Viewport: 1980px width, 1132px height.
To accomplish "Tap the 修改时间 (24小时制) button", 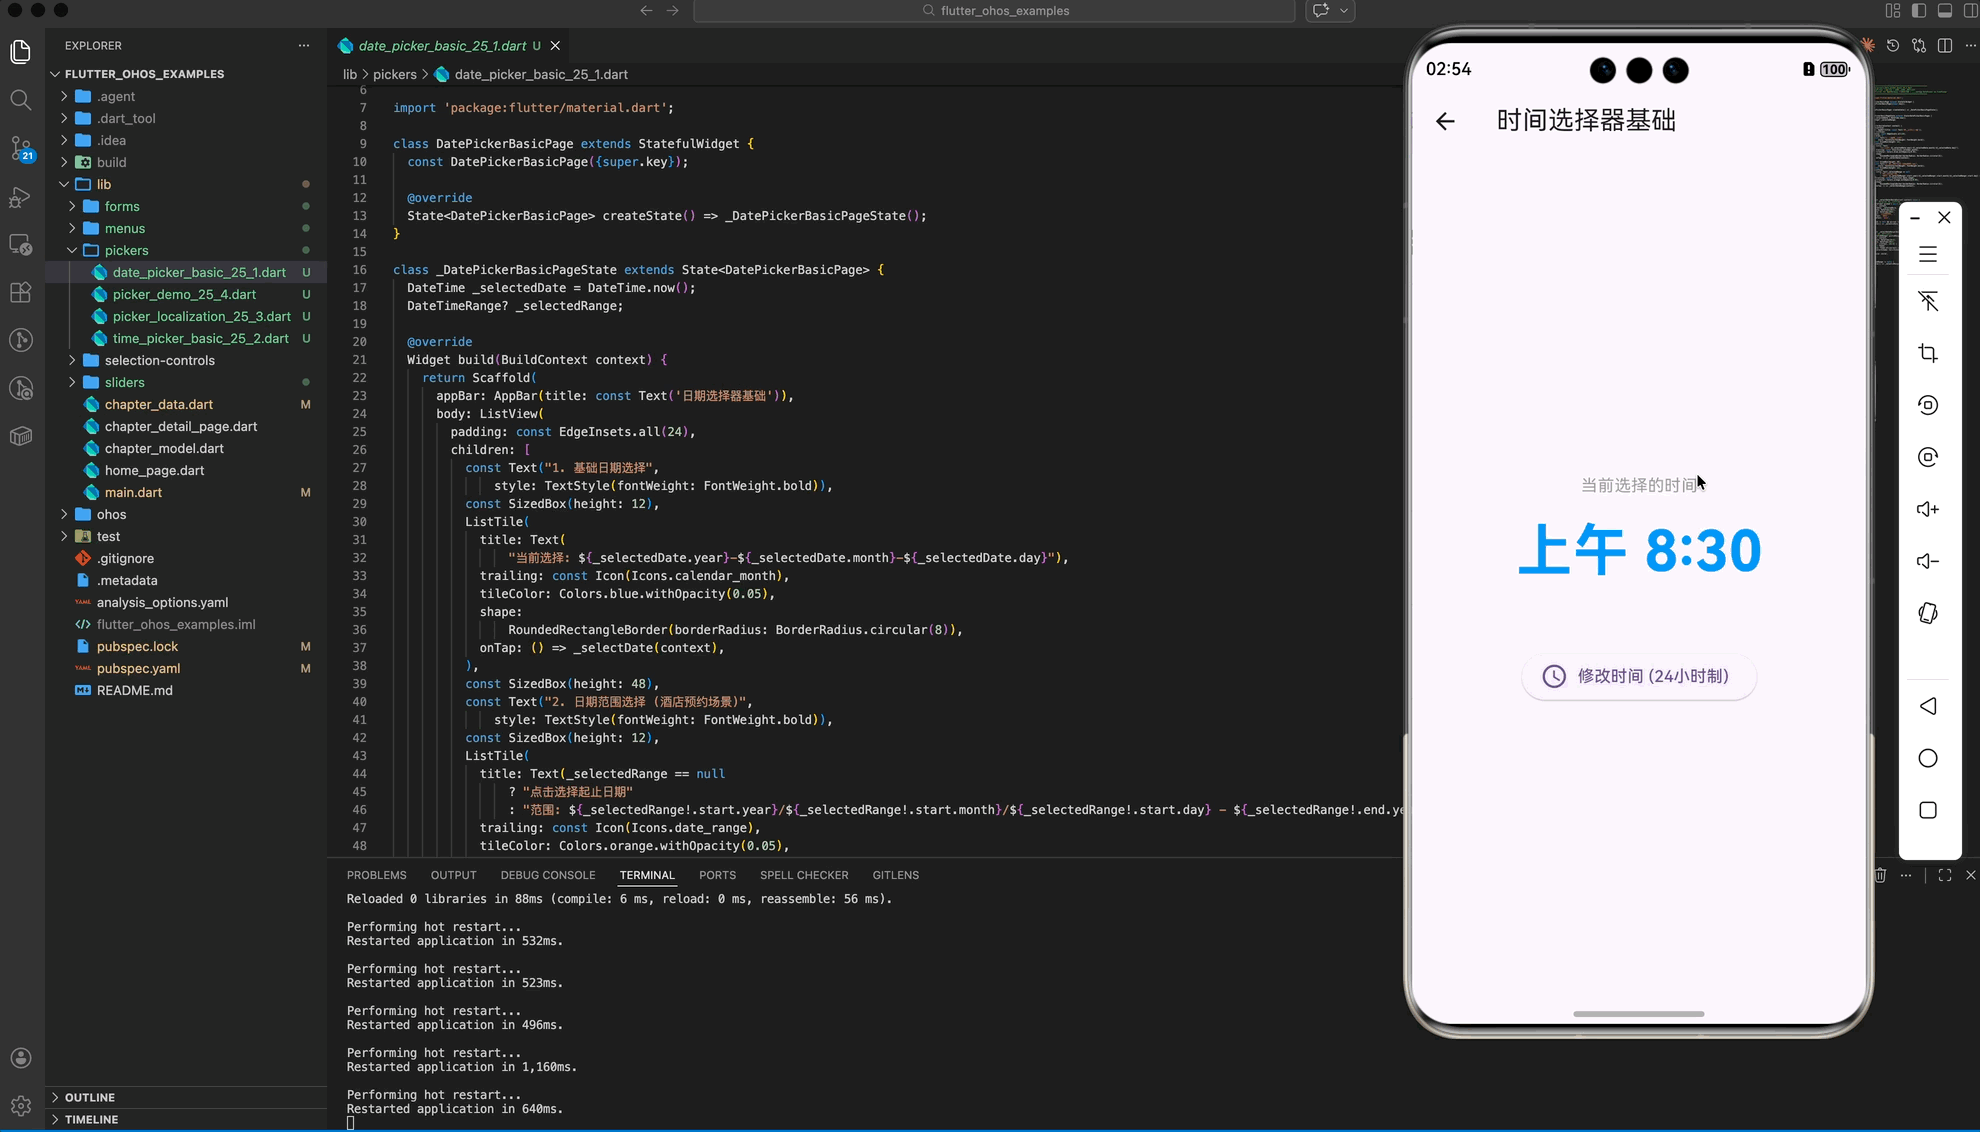I will pos(1638,676).
